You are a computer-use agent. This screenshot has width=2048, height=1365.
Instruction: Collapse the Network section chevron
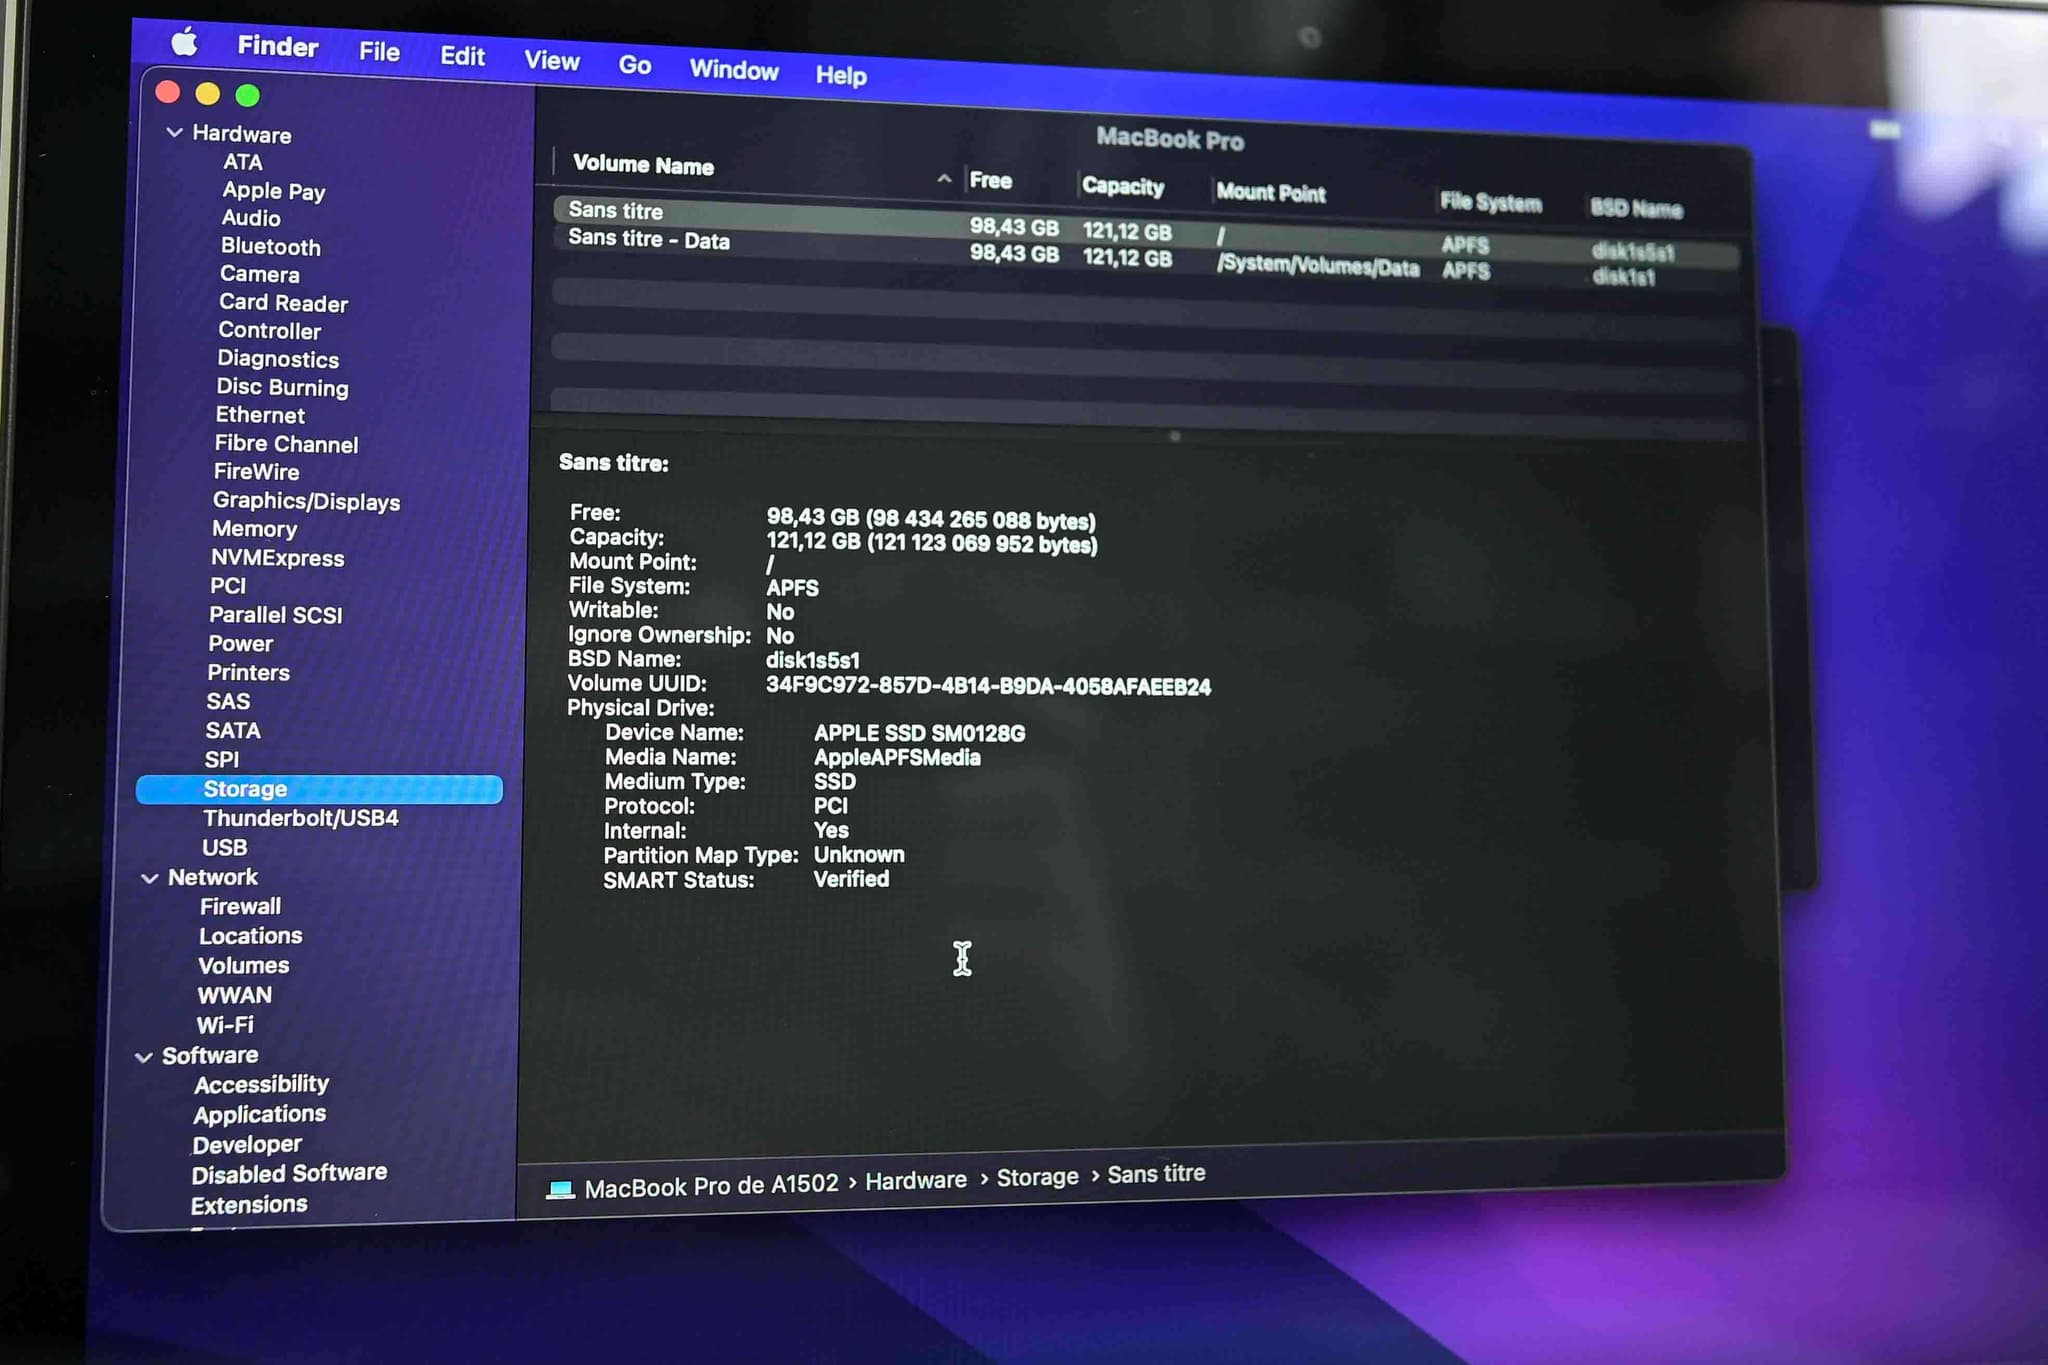point(150,878)
